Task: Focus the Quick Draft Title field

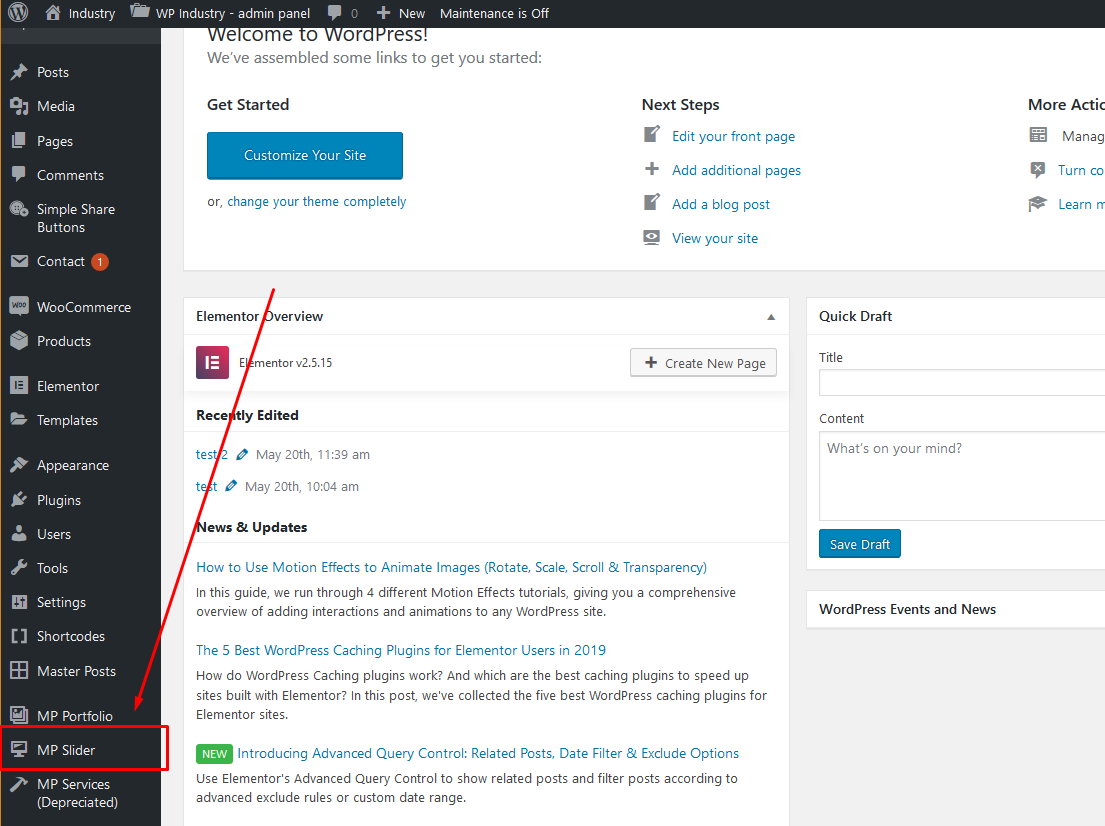Action: 960,383
